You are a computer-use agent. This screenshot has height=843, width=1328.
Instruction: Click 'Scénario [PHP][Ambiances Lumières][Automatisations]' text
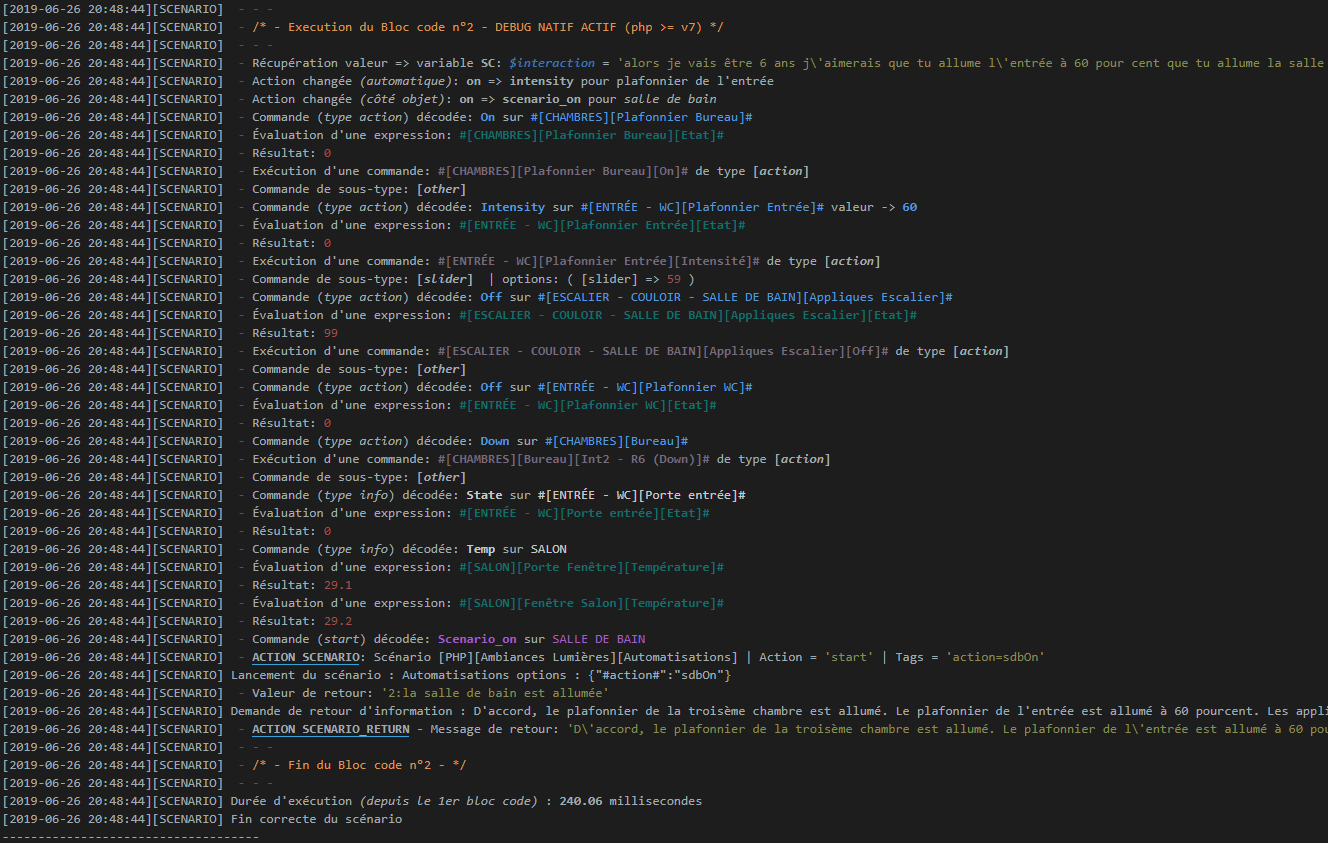(x=555, y=657)
